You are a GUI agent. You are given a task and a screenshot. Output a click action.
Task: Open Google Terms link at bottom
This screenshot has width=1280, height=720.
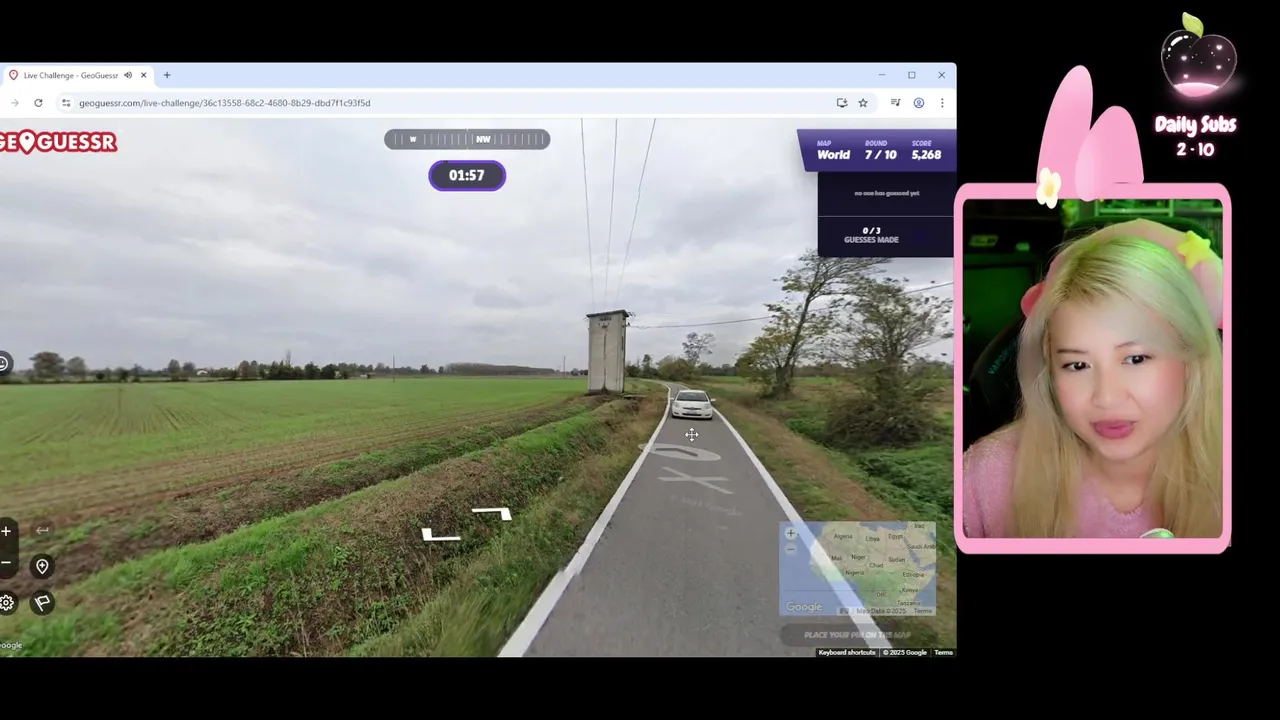pos(943,652)
